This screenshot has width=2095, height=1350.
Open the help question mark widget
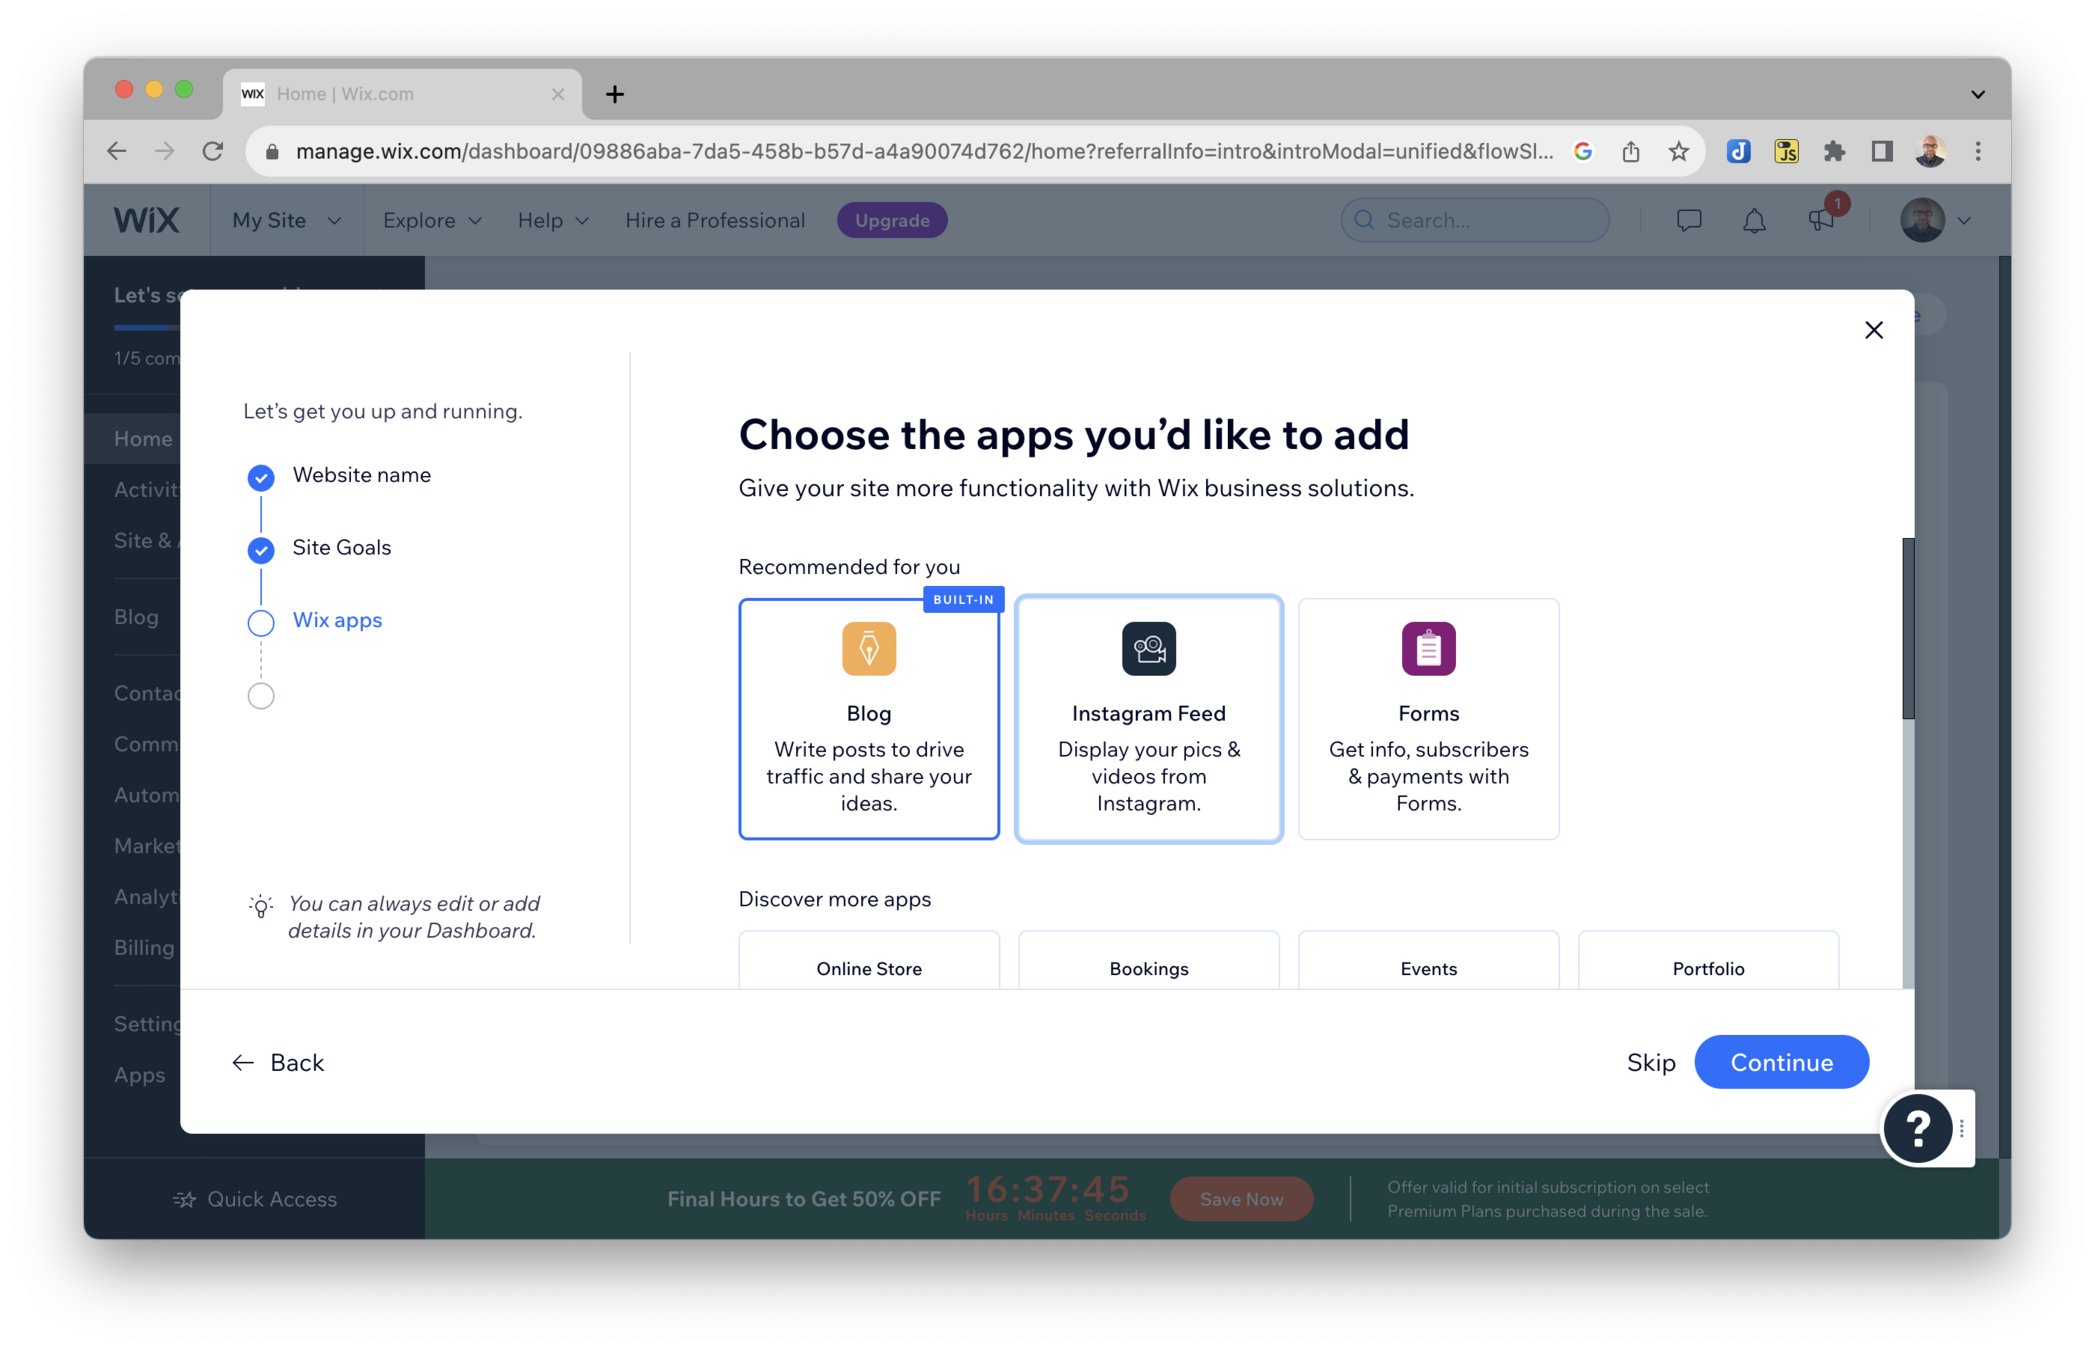pyautogui.click(x=1917, y=1128)
